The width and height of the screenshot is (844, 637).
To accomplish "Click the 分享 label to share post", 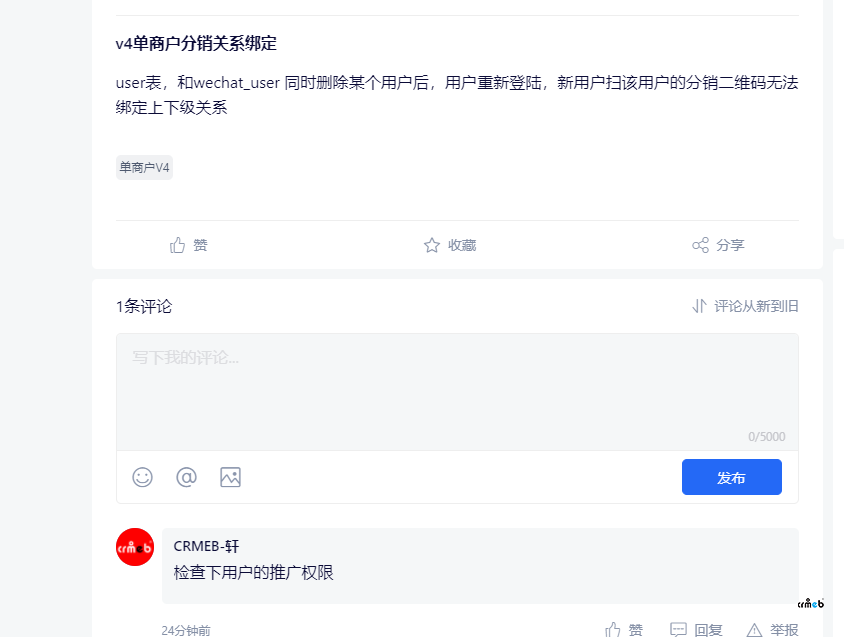I will pos(730,245).
